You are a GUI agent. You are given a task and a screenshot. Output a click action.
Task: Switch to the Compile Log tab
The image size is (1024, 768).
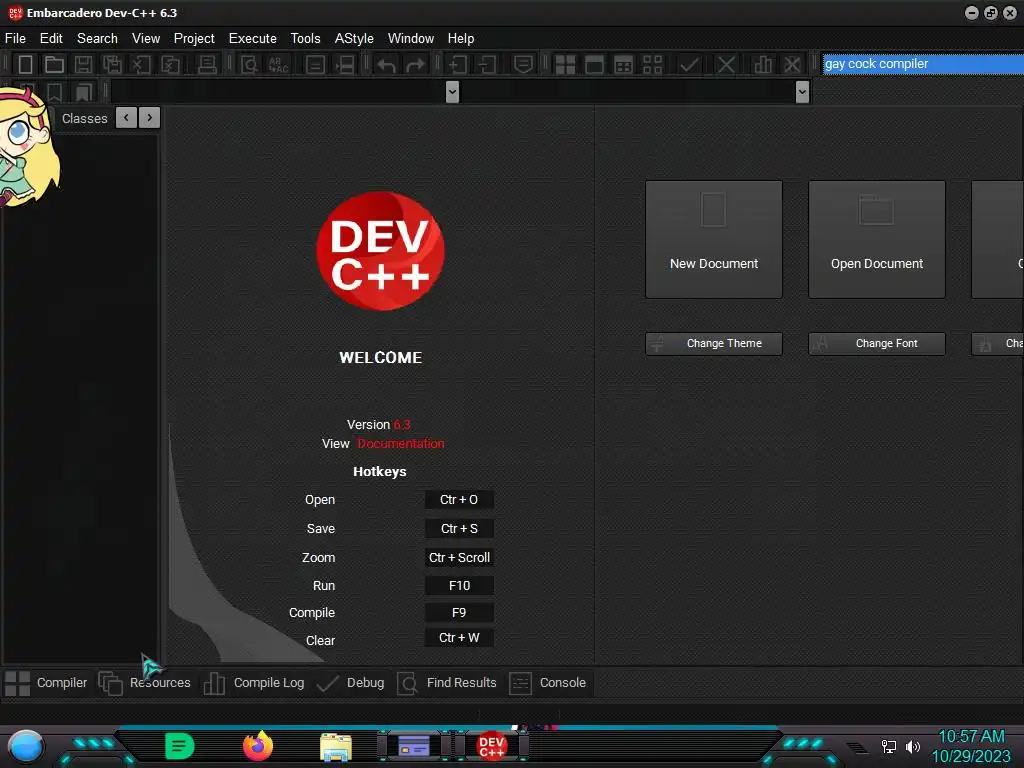(254, 683)
